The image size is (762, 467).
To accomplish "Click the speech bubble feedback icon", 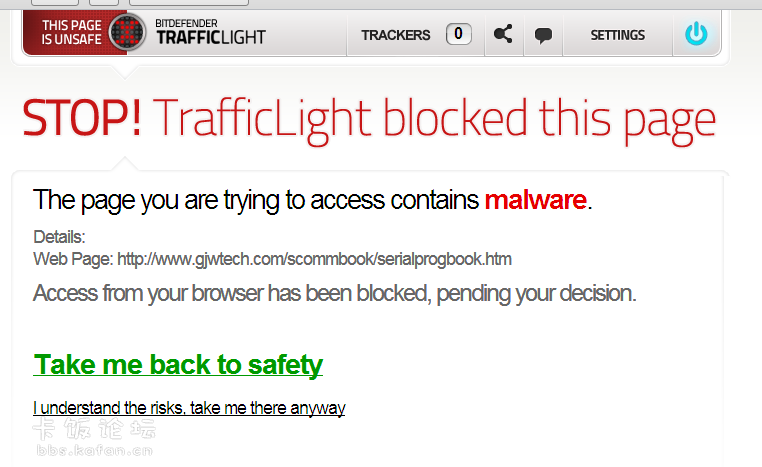I will coord(543,35).
